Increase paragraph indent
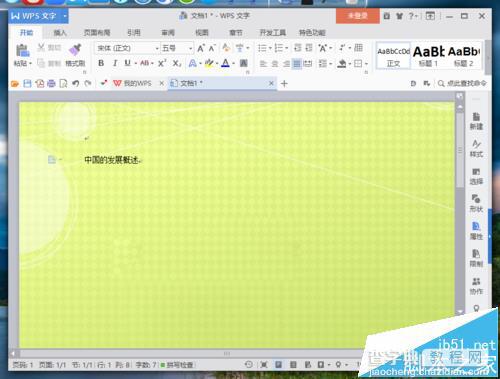Viewport: 500px width, 379px height. pos(309,48)
